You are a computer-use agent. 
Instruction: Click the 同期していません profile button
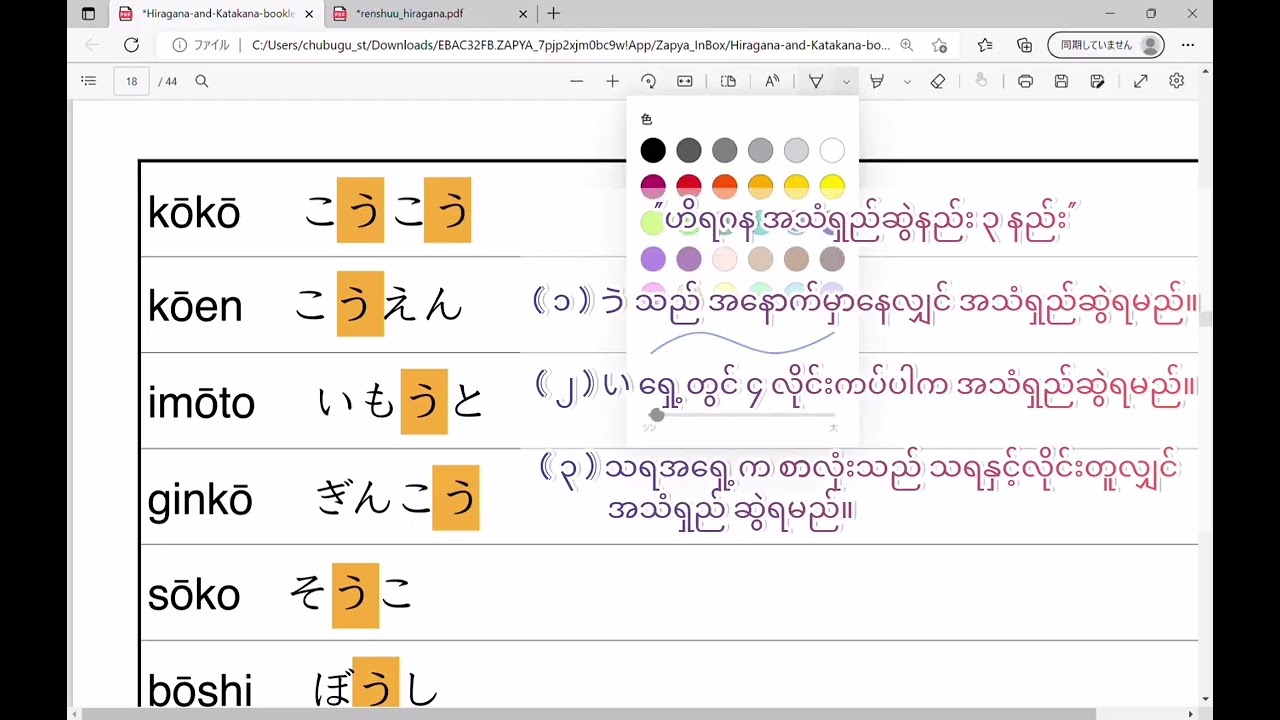1106,45
